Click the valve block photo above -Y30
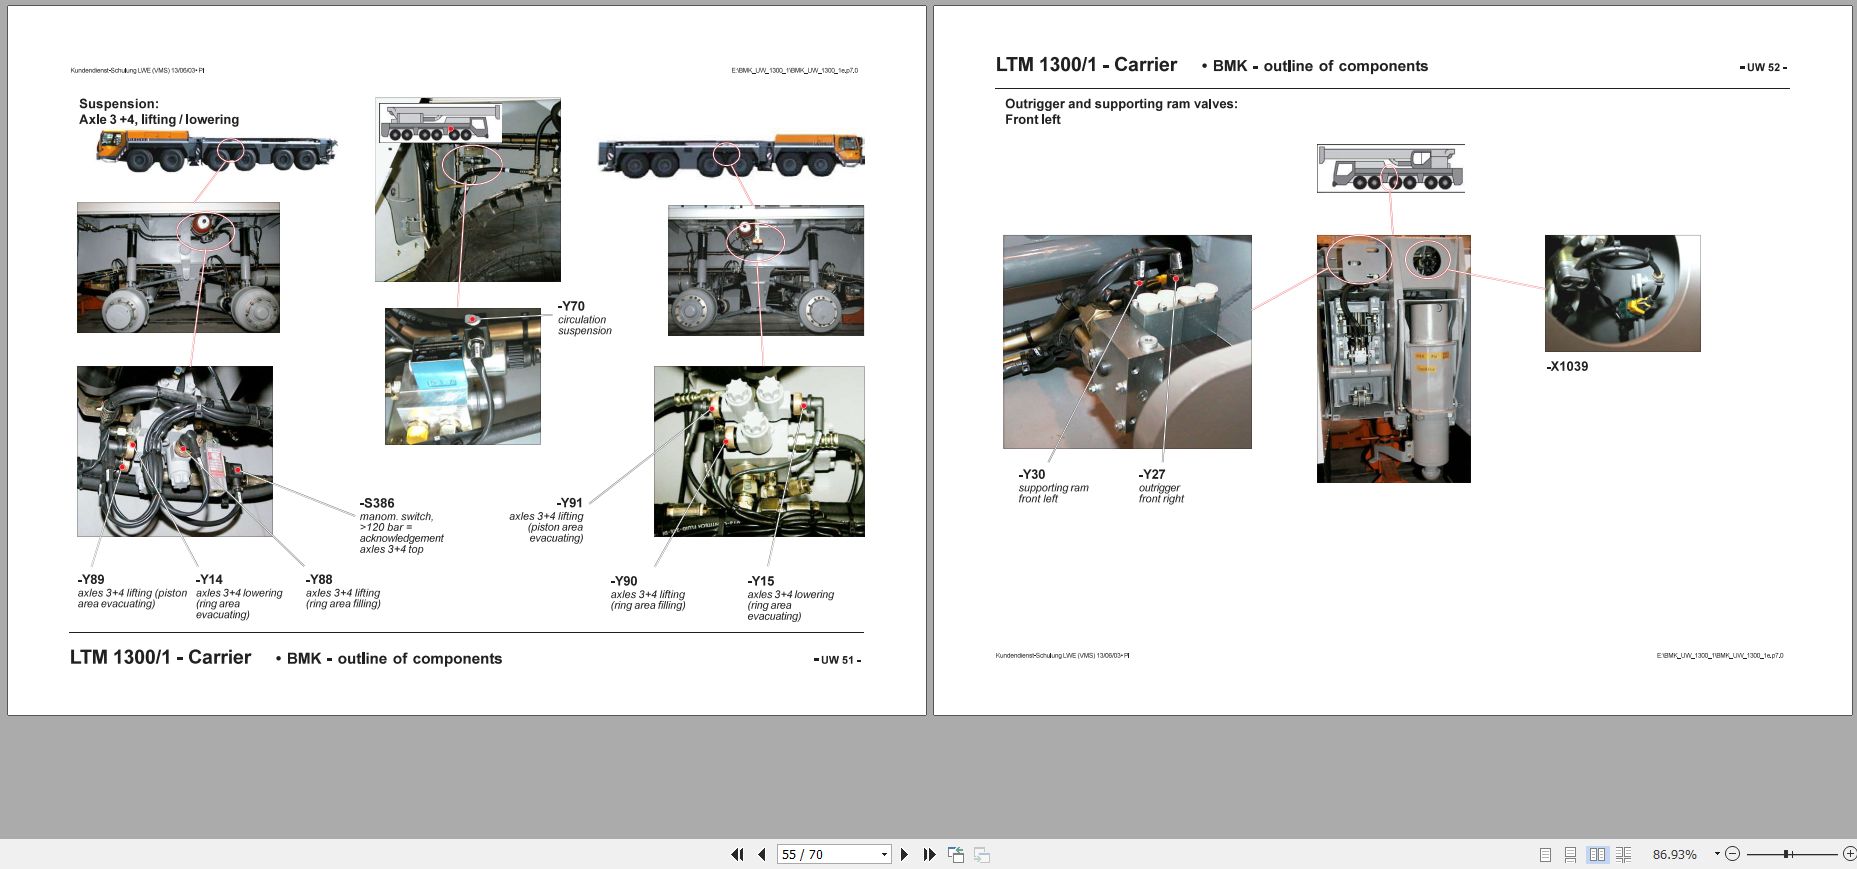This screenshot has width=1857, height=869. (1127, 342)
